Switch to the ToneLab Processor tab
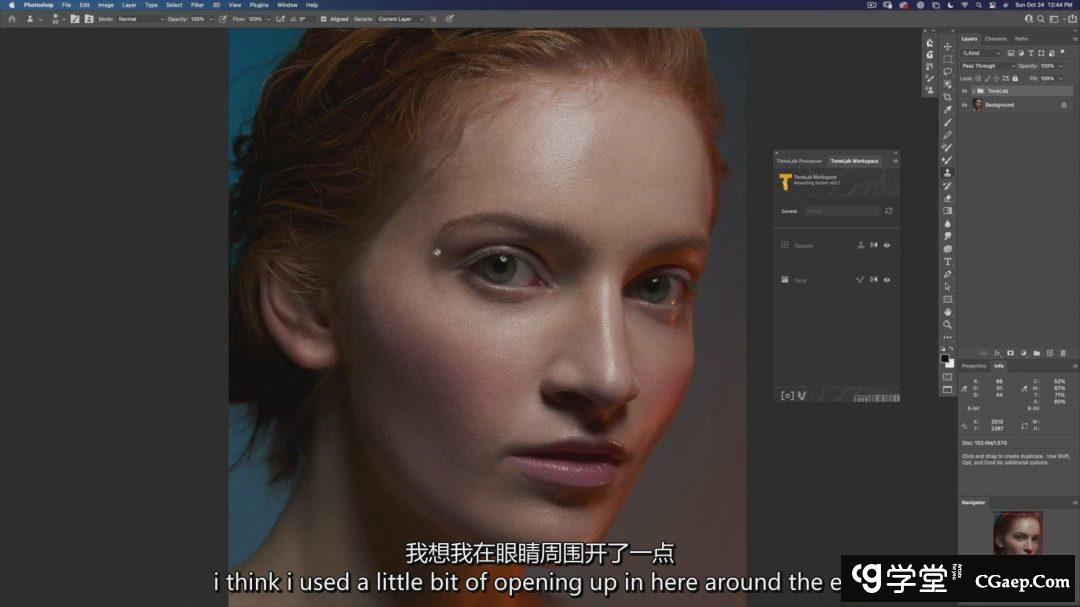This screenshot has height=607, width=1080. coord(800,161)
